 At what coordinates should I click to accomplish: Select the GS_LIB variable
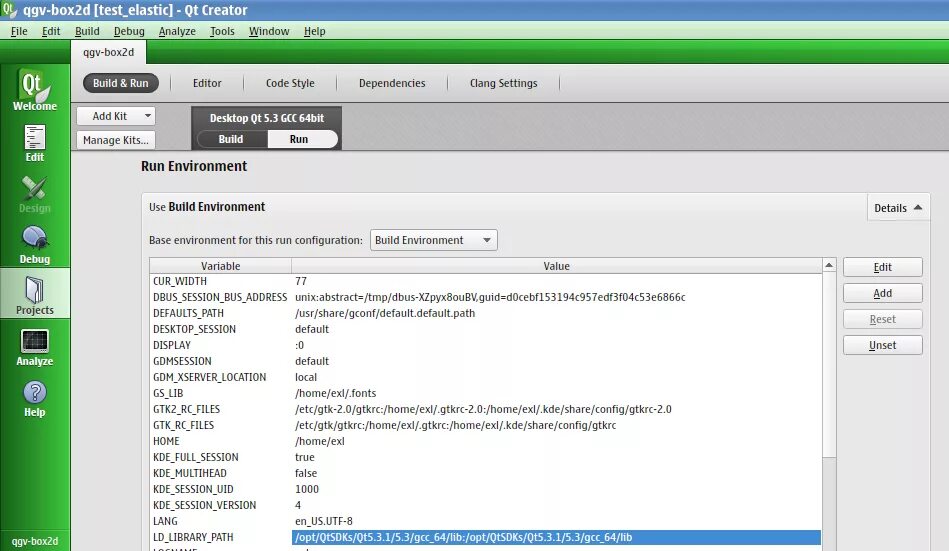click(x=168, y=393)
